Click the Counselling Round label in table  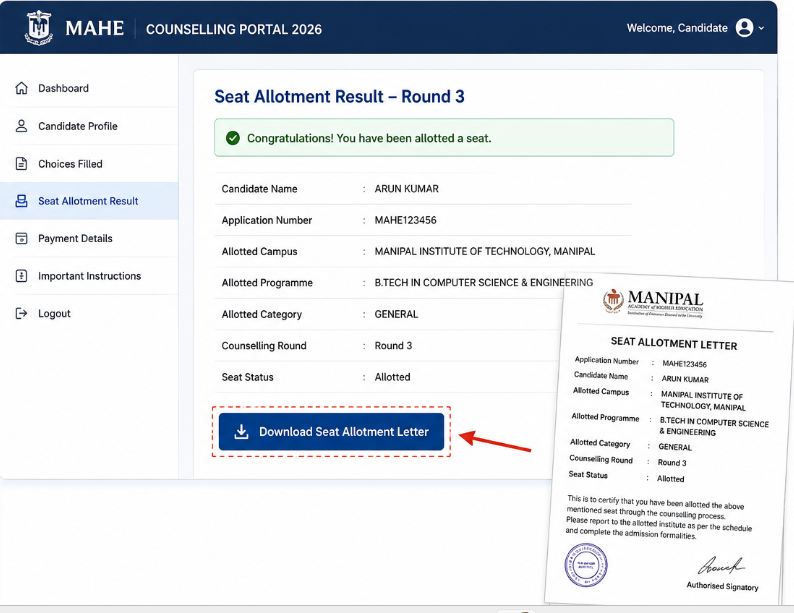coord(264,346)
